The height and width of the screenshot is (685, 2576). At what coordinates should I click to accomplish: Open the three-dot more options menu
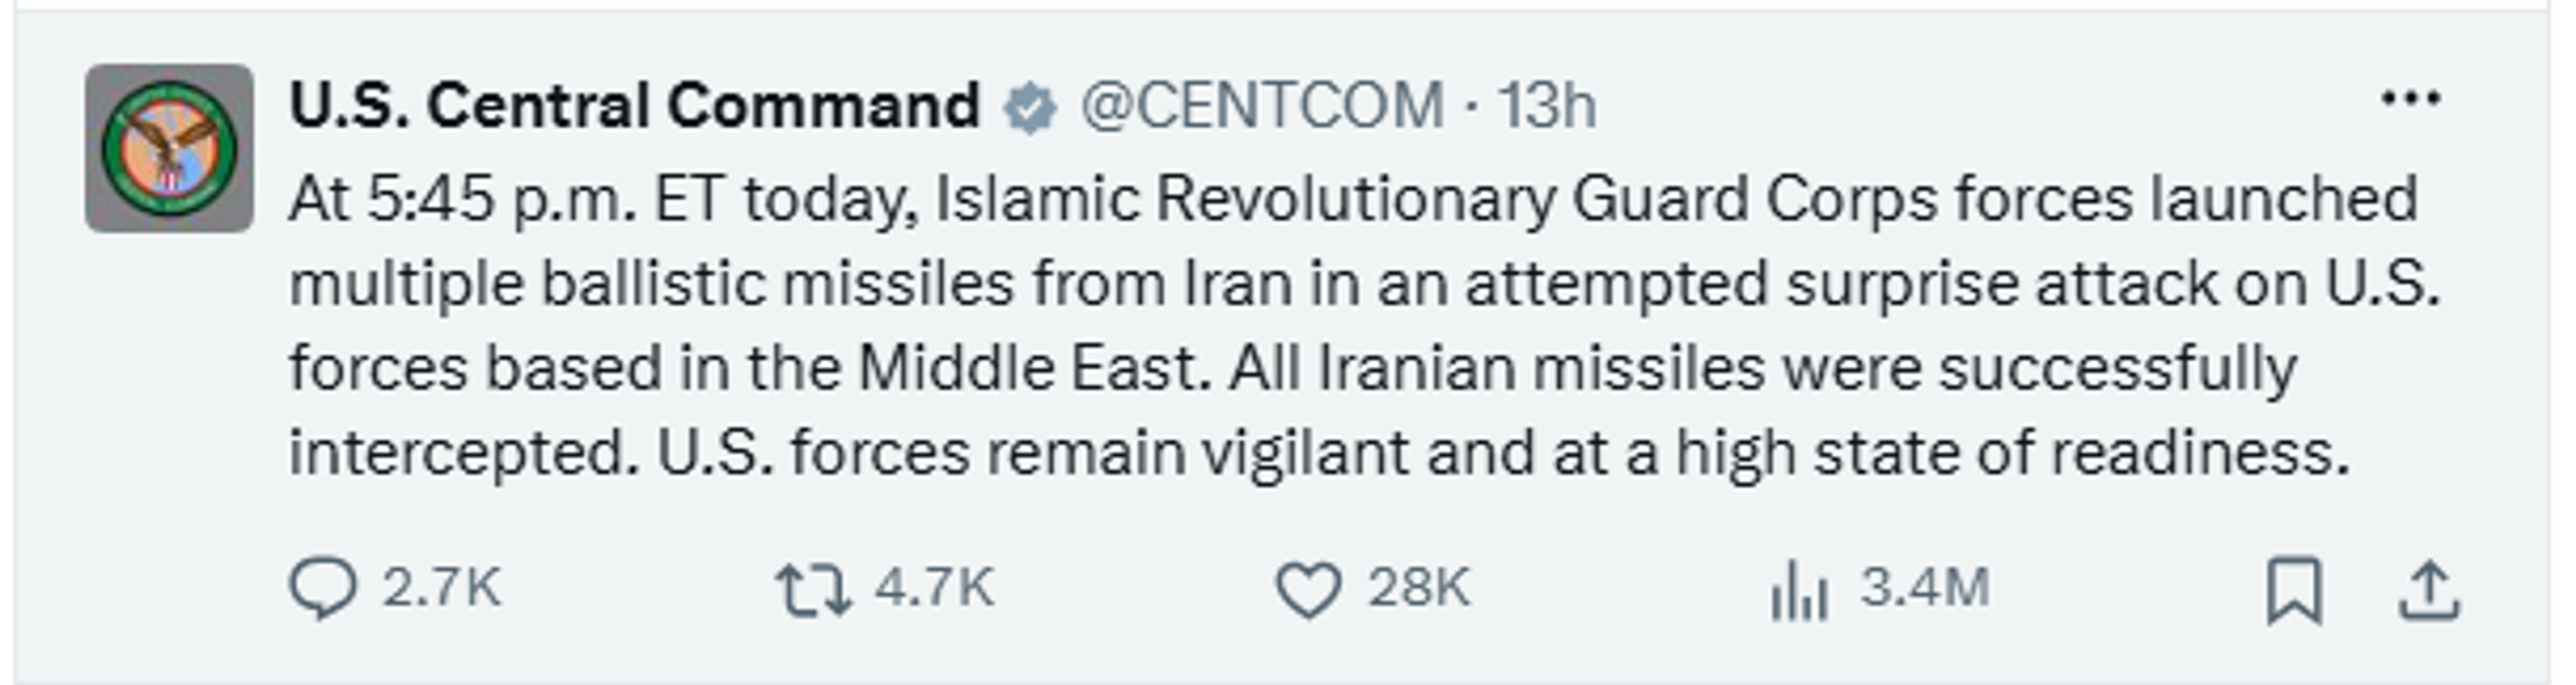(2411, 98)
